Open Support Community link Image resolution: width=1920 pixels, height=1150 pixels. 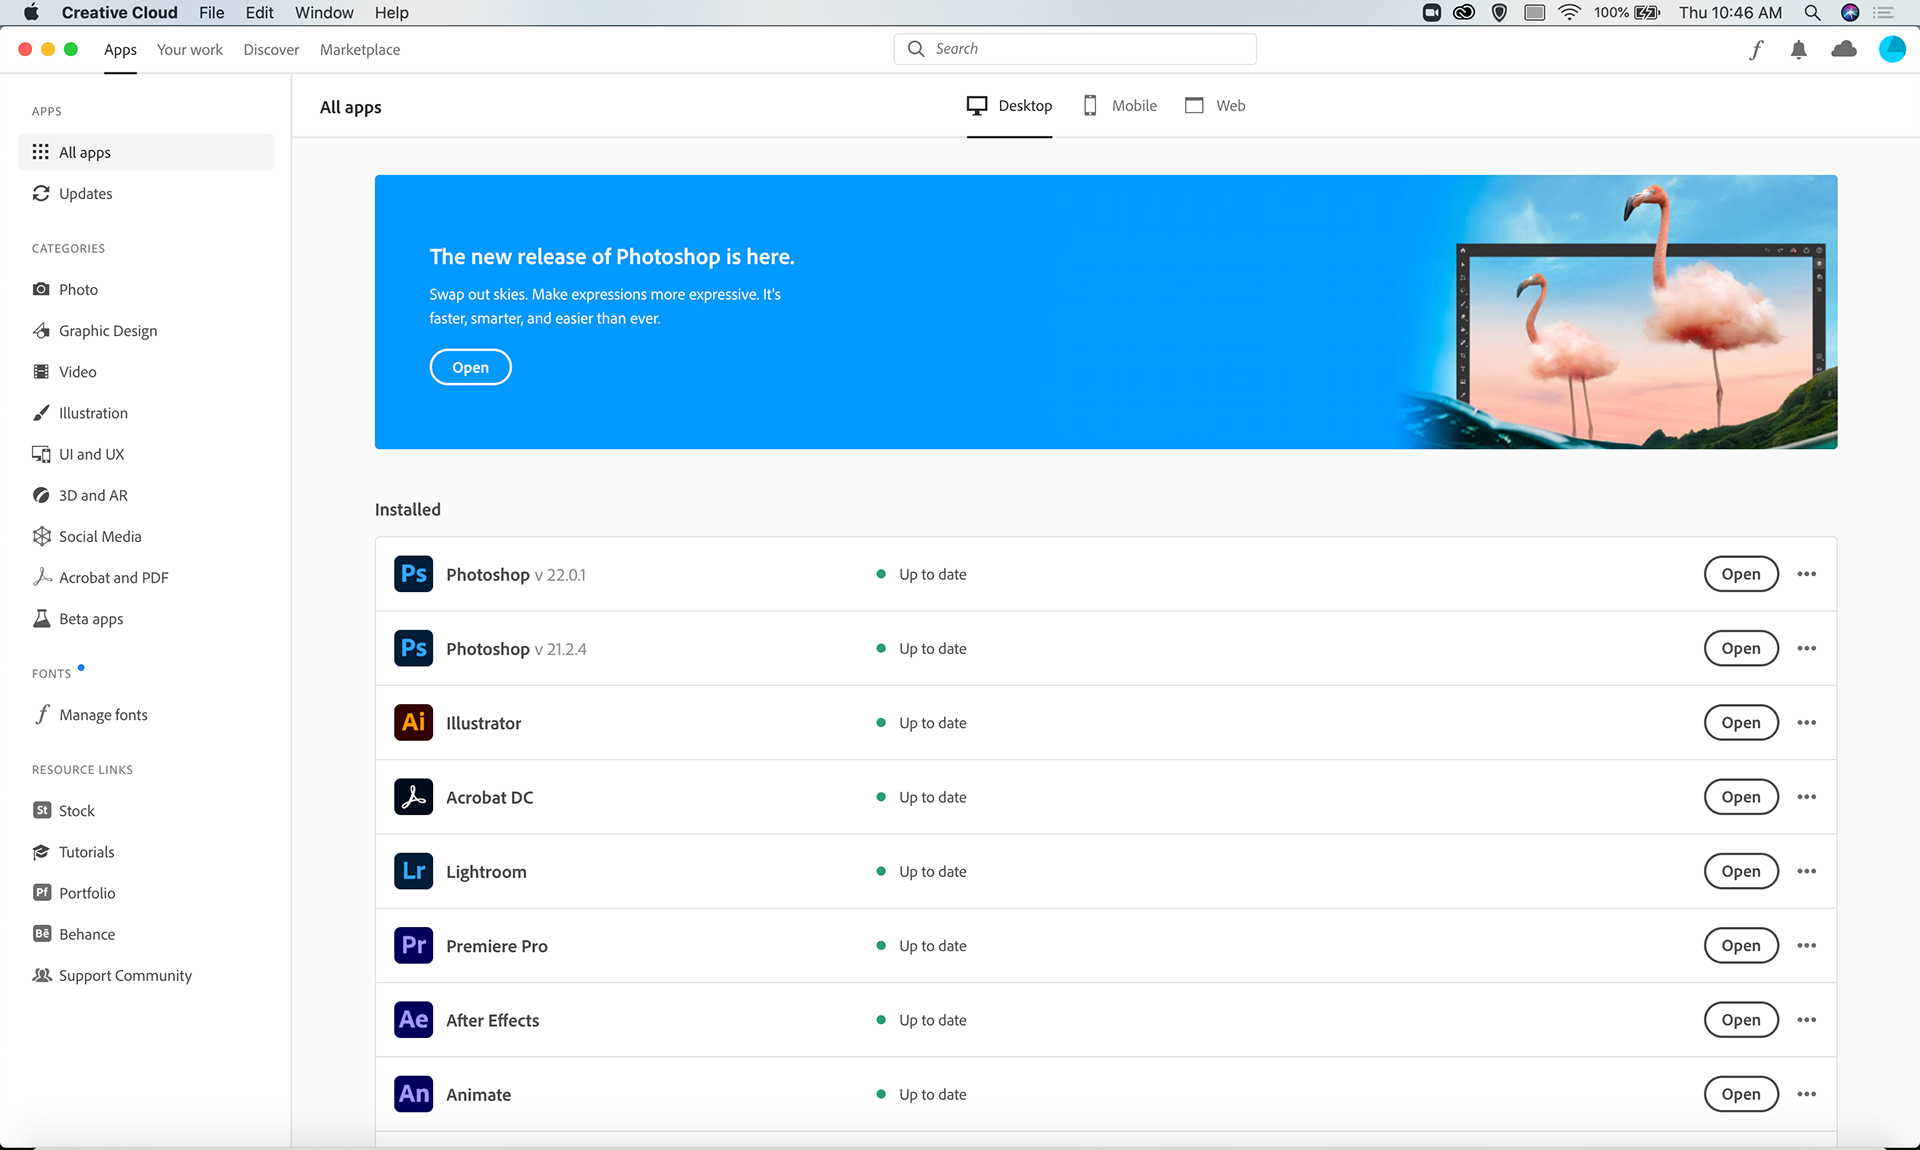click(x=146, y=975)
